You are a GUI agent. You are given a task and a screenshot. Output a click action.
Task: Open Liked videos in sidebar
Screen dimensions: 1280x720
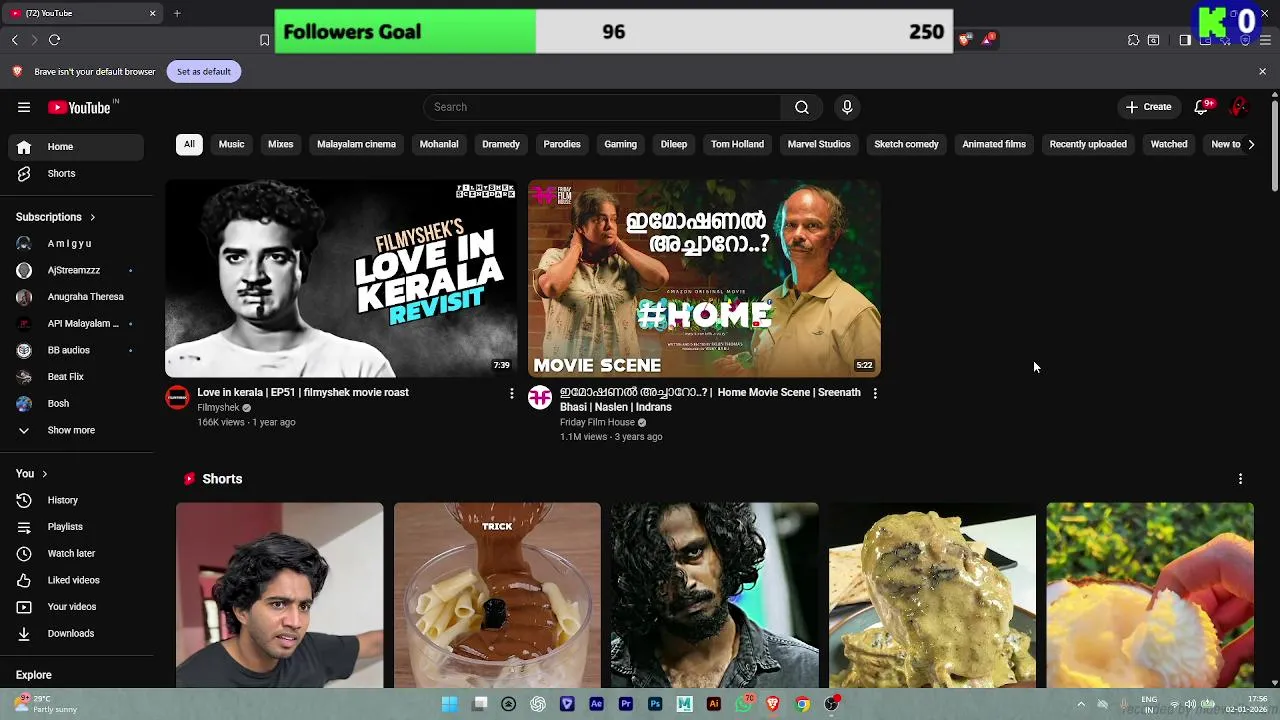pos(78,580)
